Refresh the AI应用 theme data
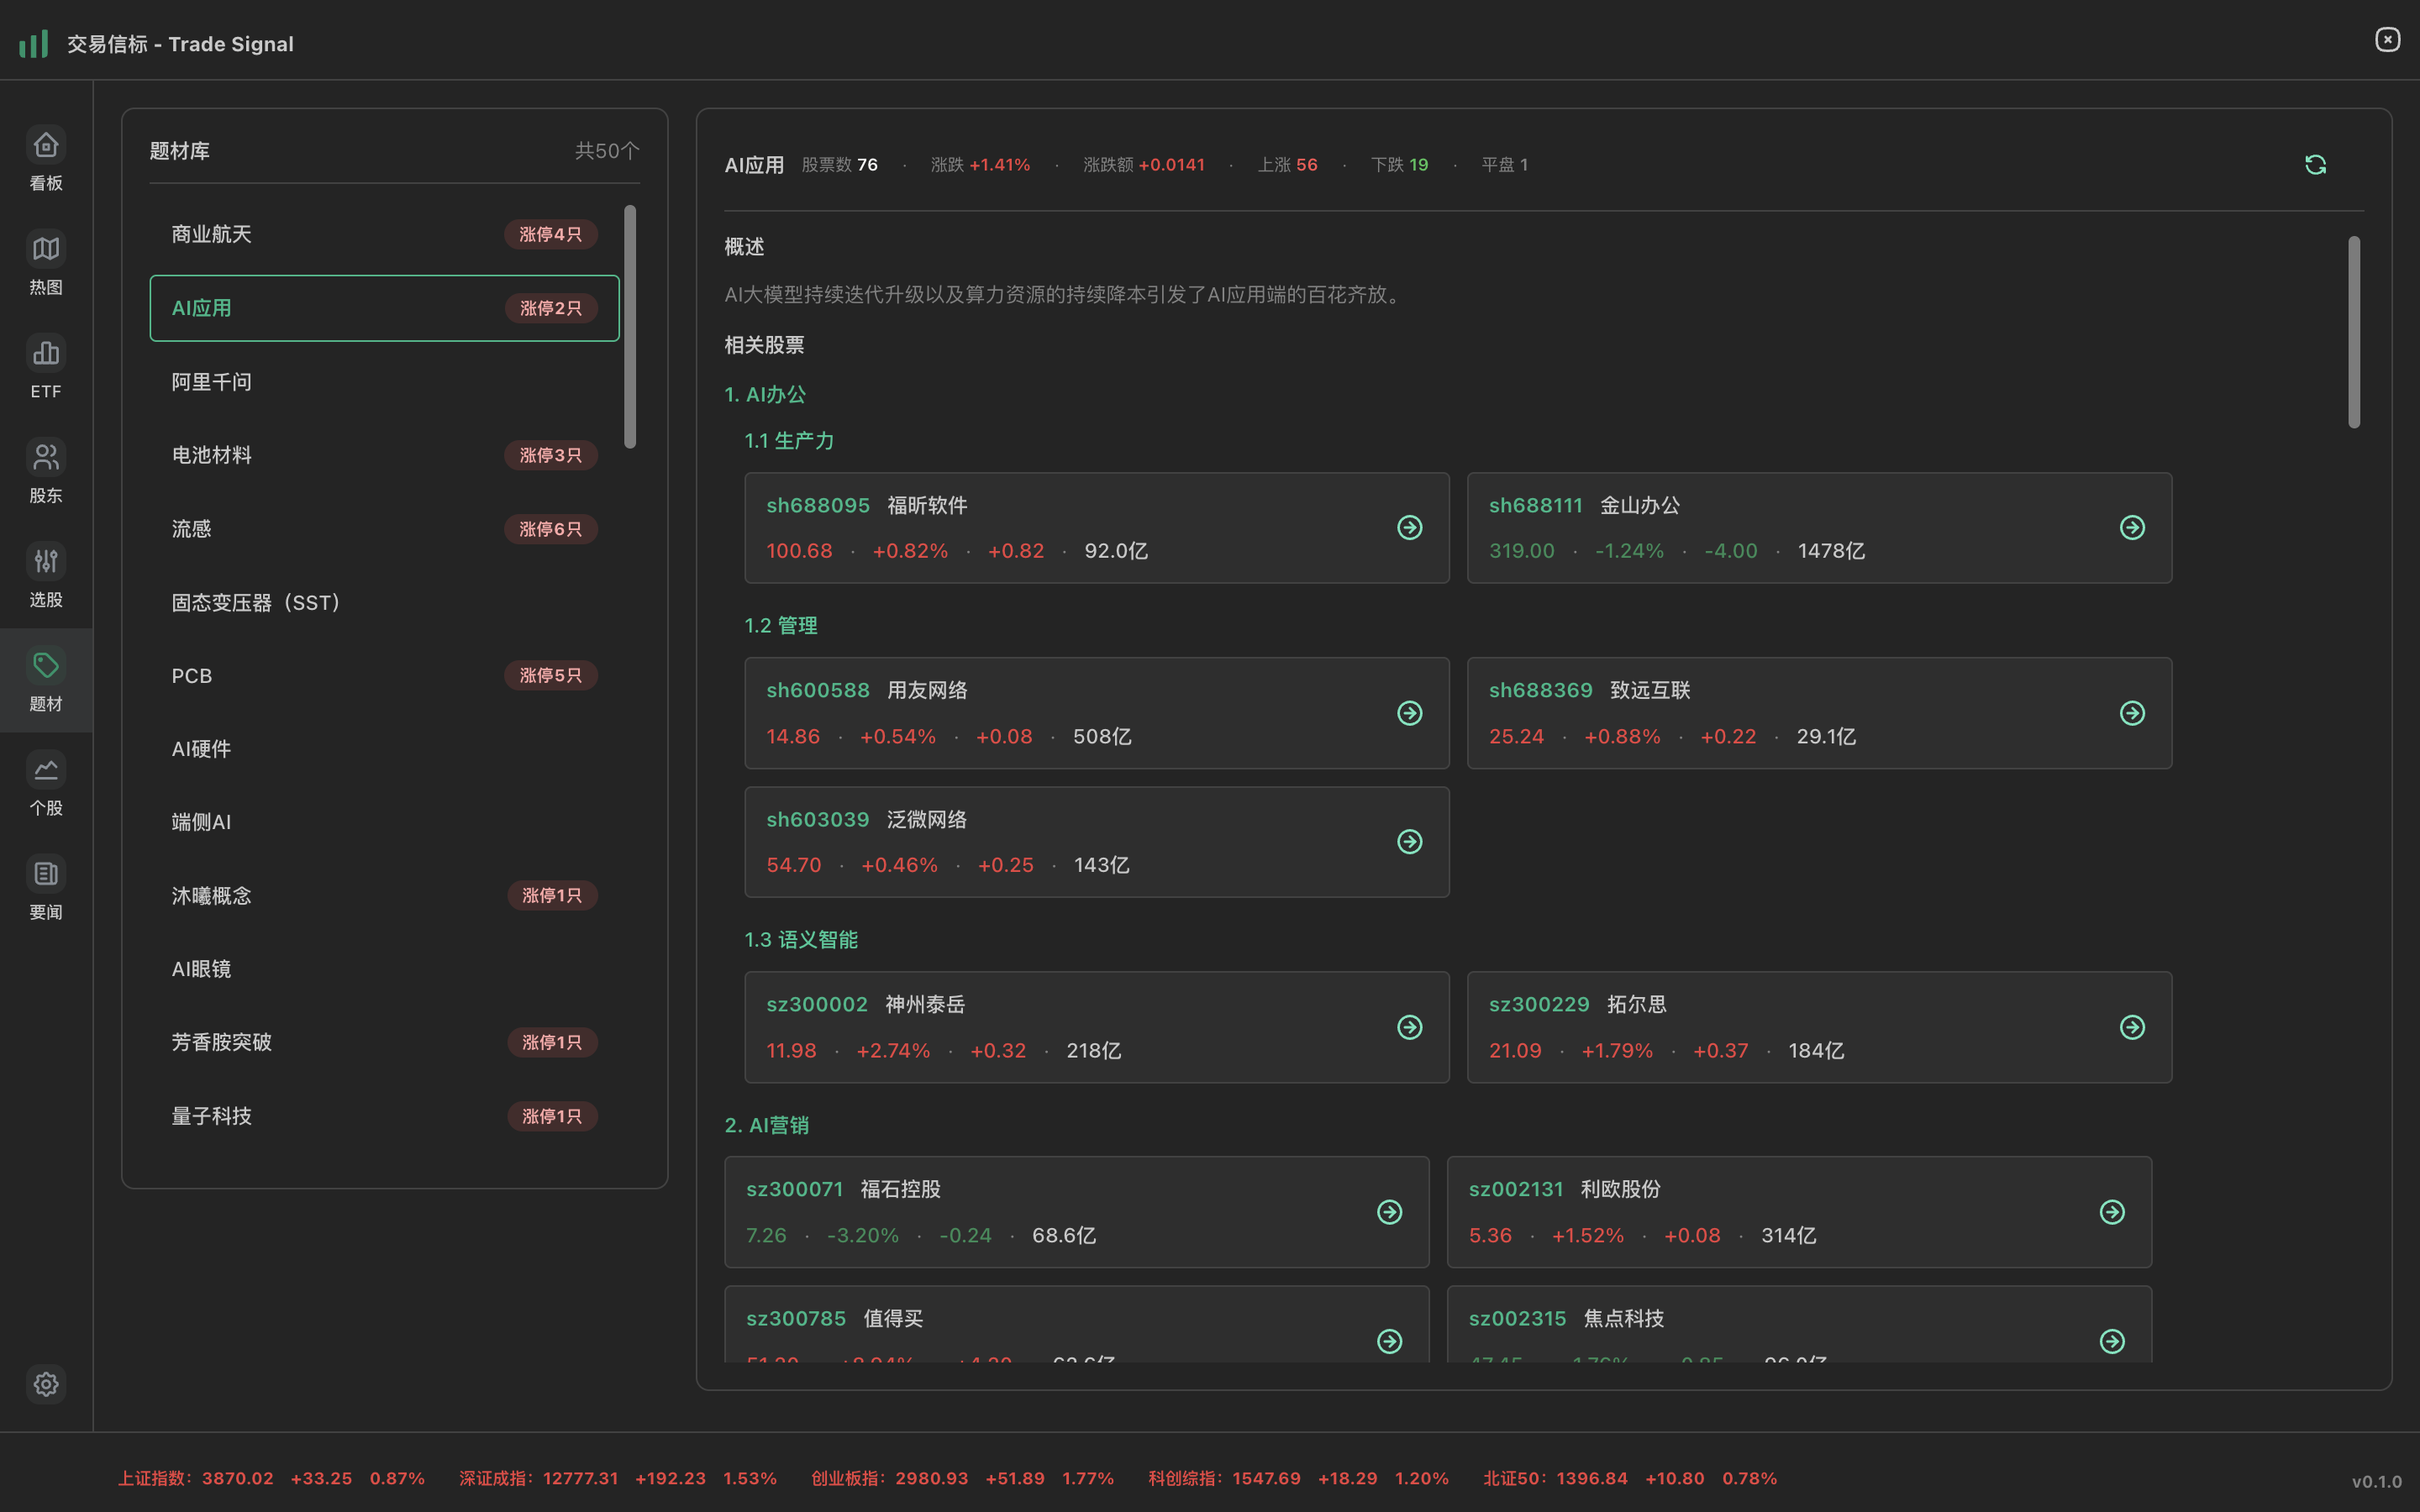 tap(2316, 163)
